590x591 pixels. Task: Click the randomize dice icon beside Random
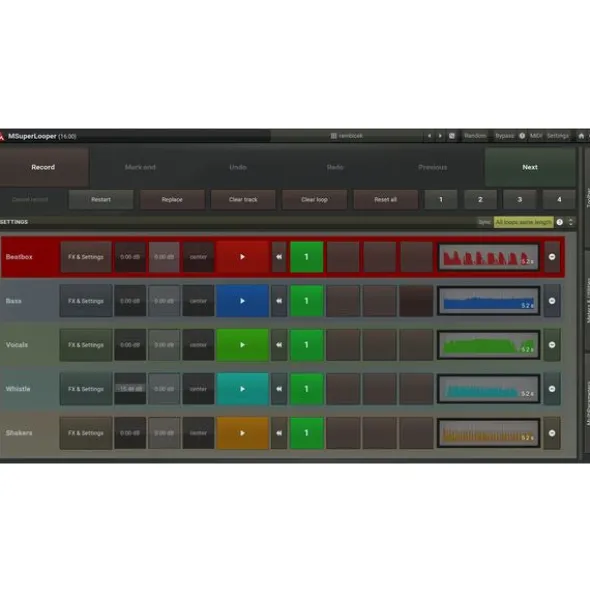452,136
